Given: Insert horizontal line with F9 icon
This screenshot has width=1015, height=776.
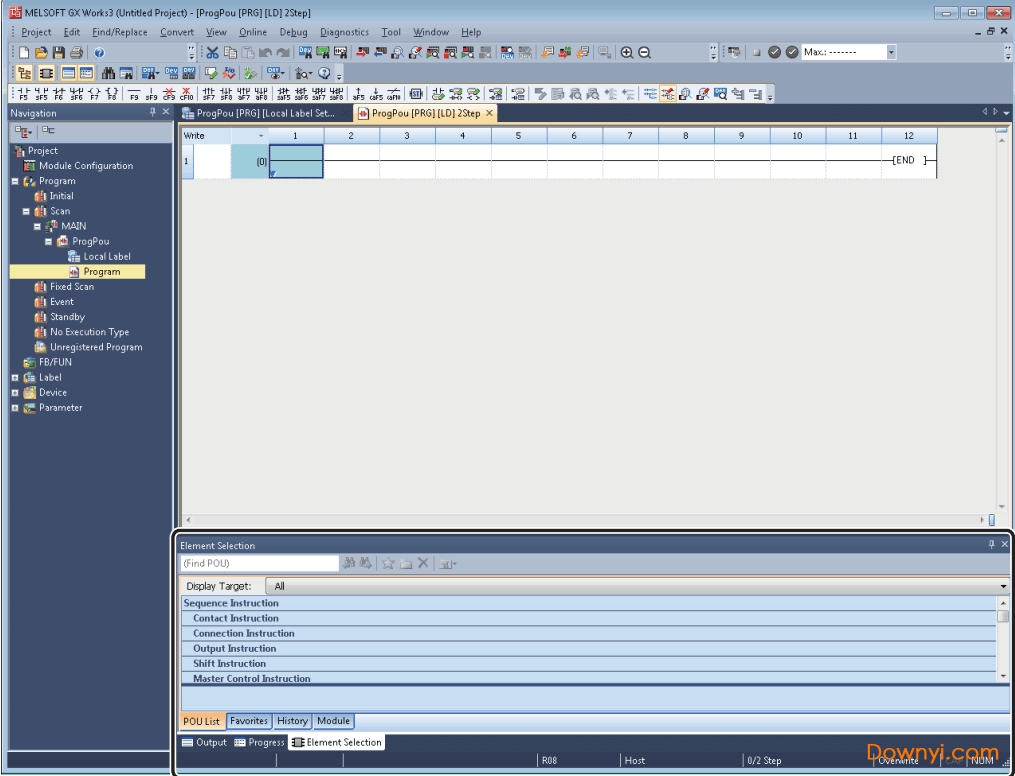Looking at the screenshot, I should tap(135, 95).
